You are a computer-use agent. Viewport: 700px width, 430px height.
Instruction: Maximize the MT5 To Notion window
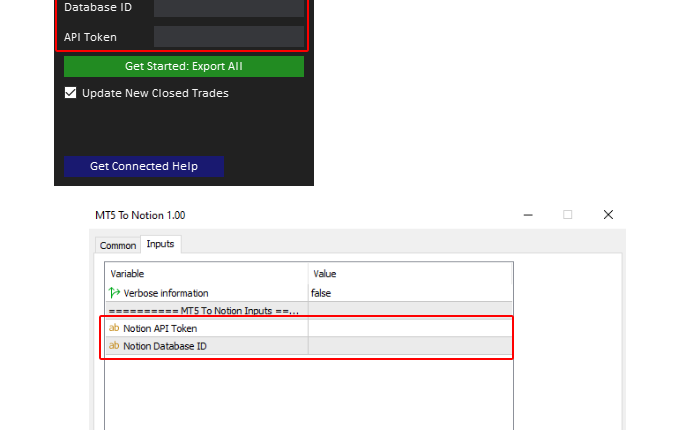pos(567,215)
